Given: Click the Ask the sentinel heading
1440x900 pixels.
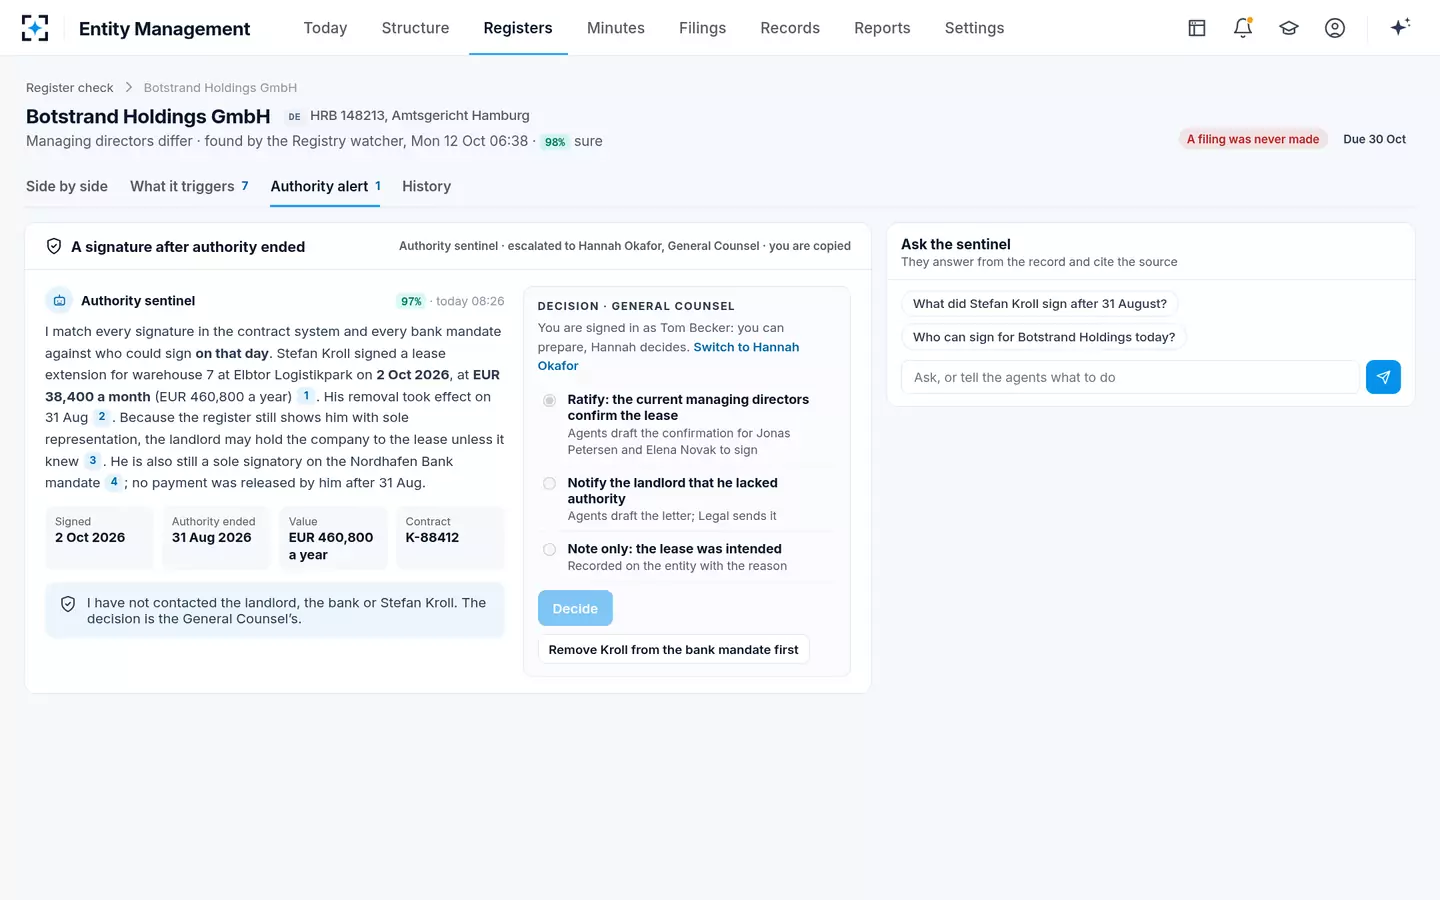Looking at the screenshot, I should tap(956, 244).
